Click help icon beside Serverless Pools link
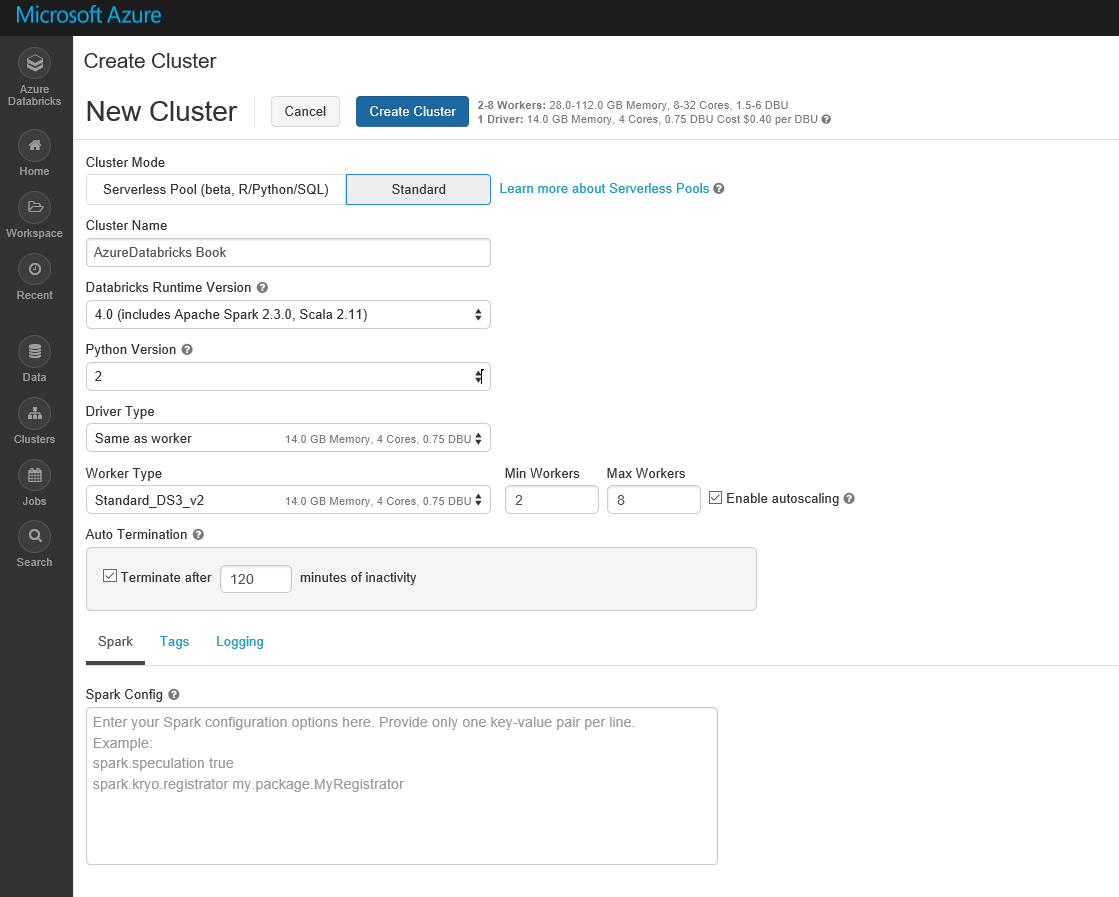This screenshot has height=897, width=1119. coord(719,188)
